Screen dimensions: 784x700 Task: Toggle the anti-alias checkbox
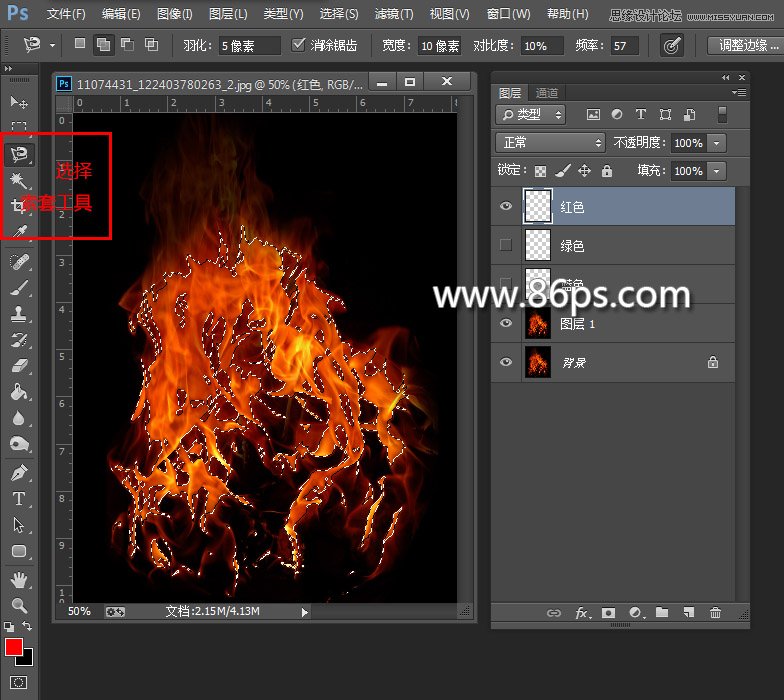[x=298, y=44]
